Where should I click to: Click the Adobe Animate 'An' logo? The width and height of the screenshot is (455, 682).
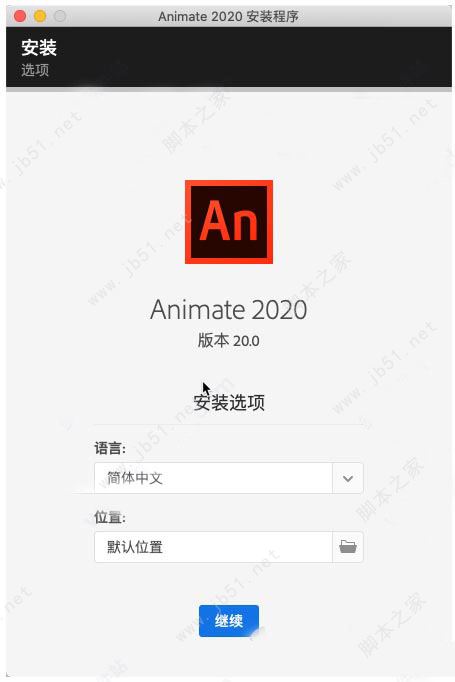pyautogui.click(x=229, y=222)
